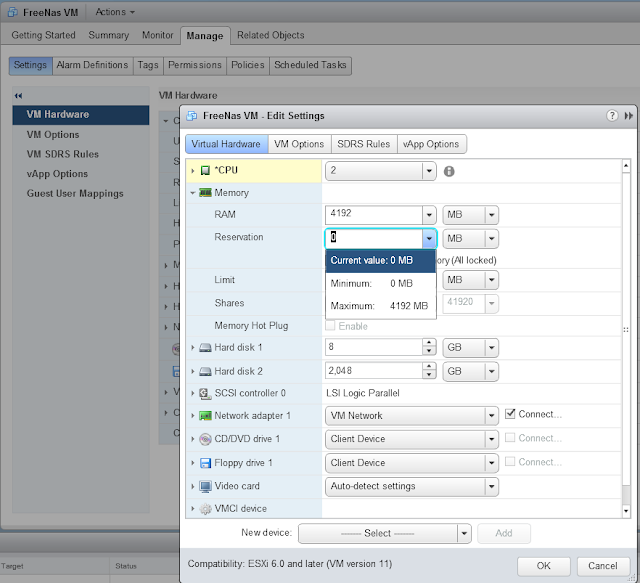Toggle Floppy drive 1 Connect checkbox

pos(510,462)
